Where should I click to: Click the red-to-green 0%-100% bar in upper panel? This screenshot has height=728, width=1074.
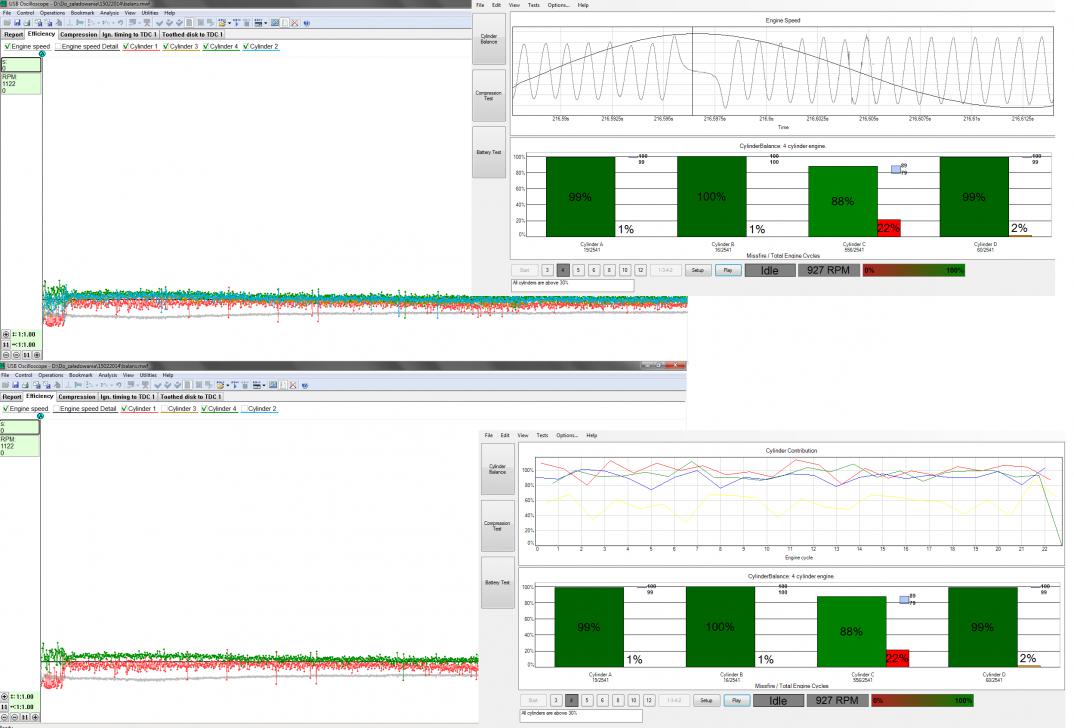(x=914, y=271)
